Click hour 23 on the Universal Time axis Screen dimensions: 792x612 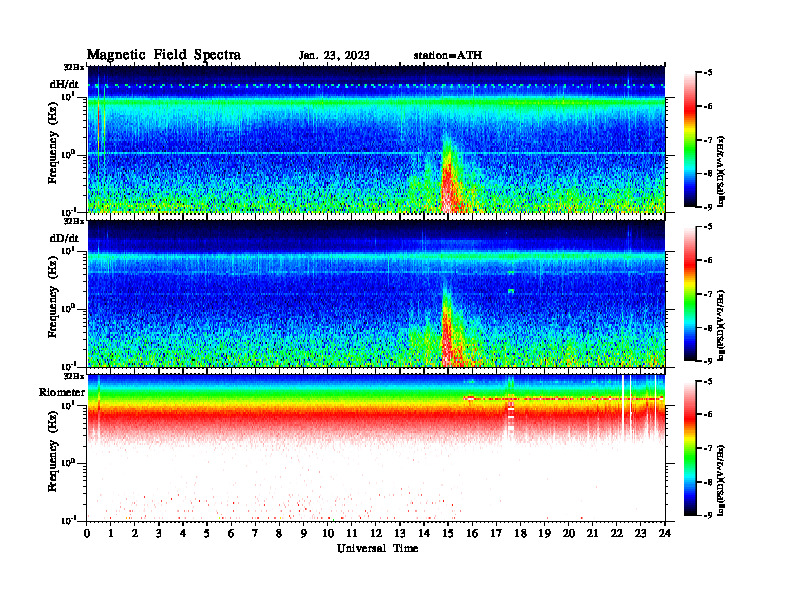coord(641,533)
